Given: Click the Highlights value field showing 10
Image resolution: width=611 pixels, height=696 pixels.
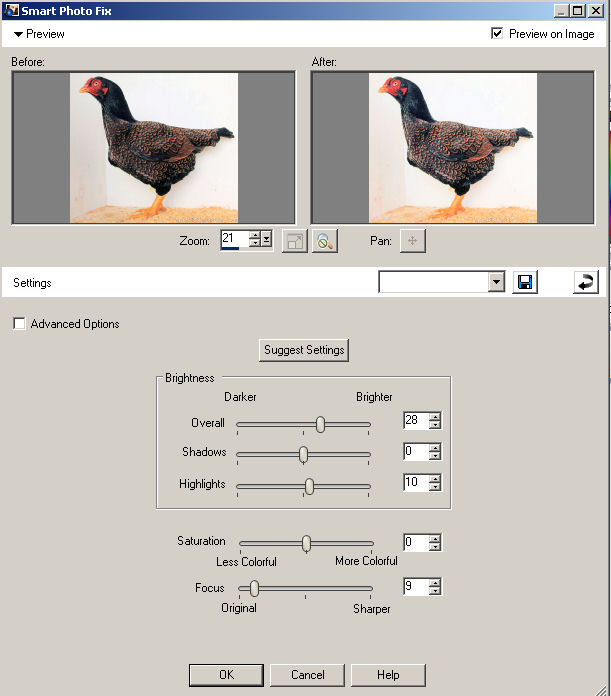Looking at the screenshot, I should pos(416,482).
